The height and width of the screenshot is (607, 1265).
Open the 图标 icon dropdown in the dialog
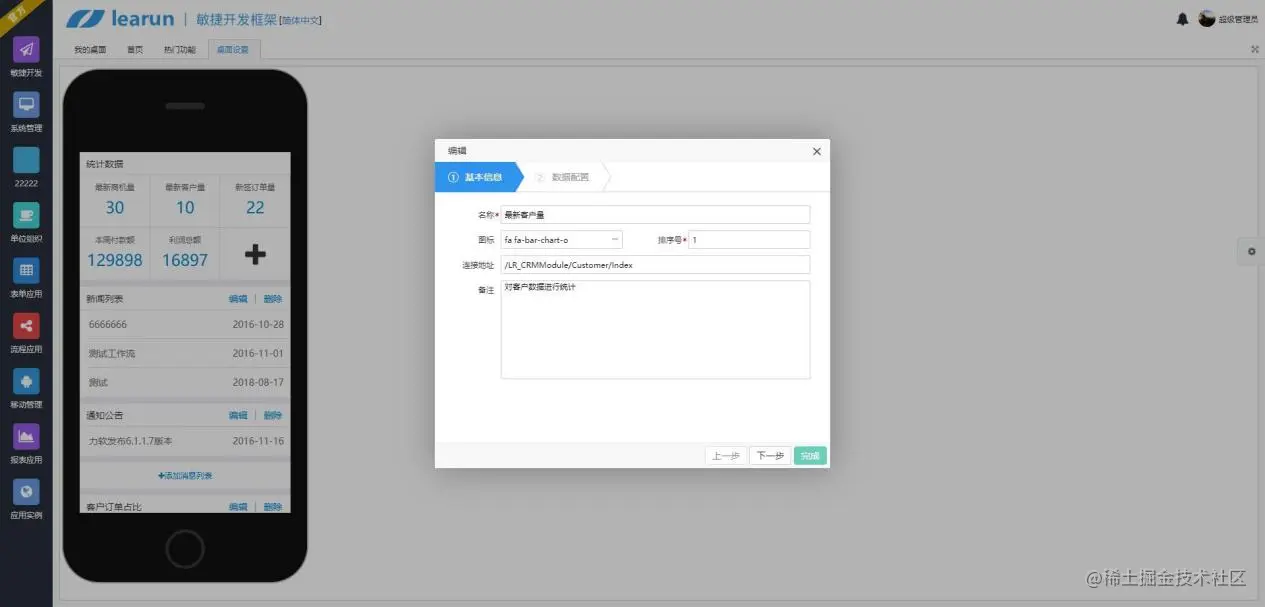pyautogui.click(x=614, y=239)
